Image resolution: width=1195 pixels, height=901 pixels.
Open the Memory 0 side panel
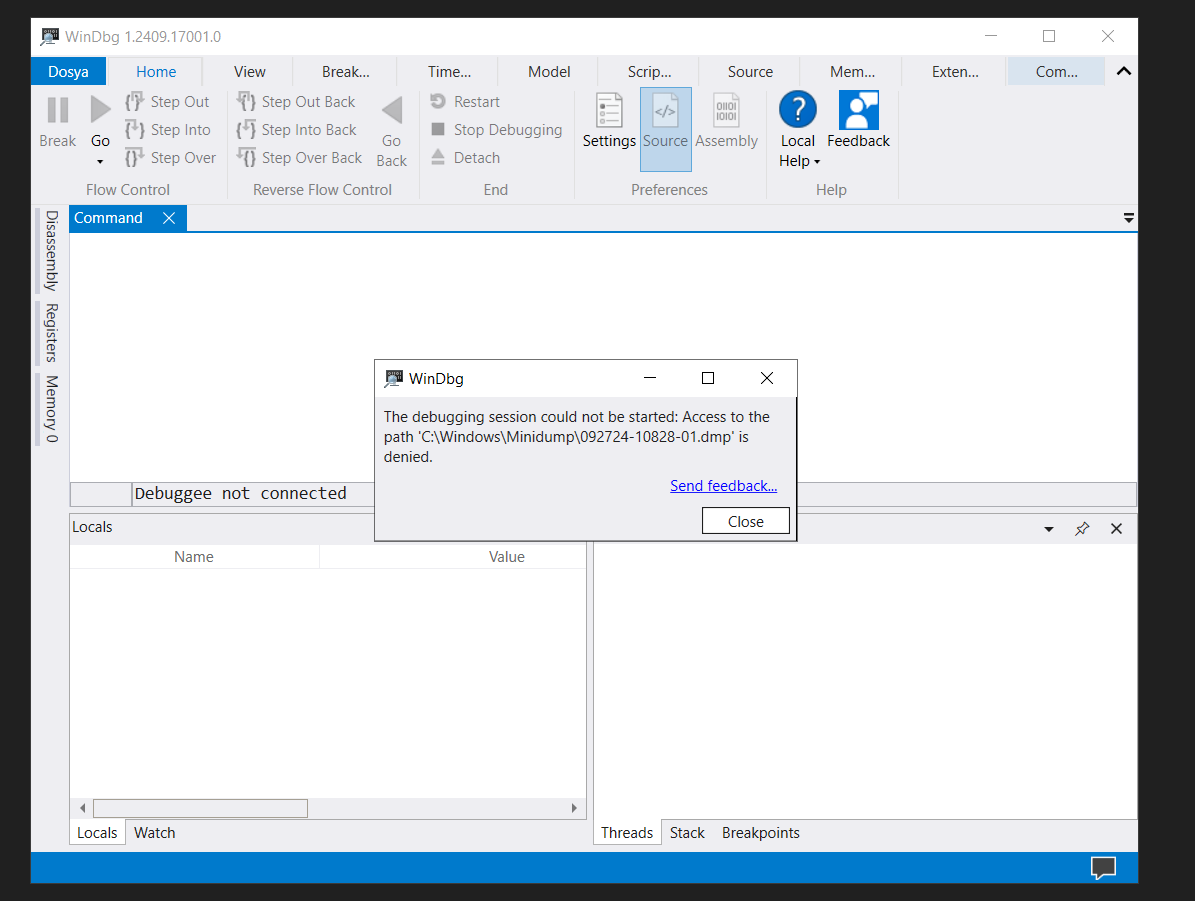51,409
